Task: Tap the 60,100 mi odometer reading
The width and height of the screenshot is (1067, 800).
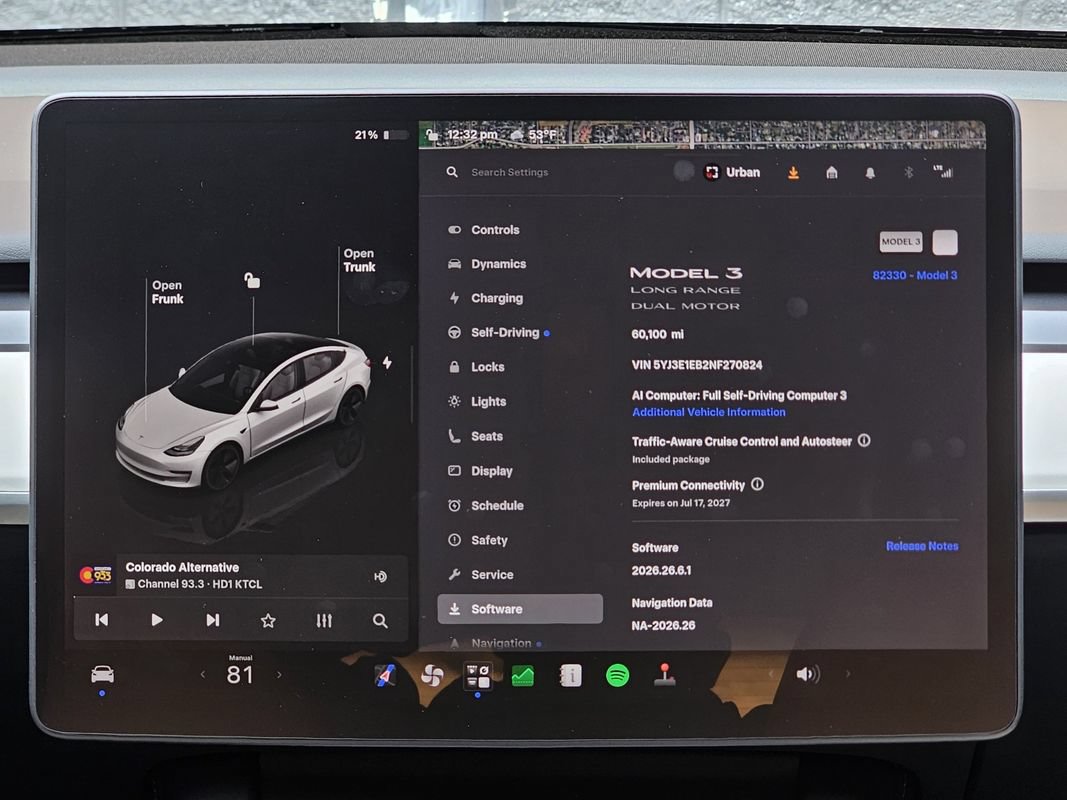Action: (x=657, y=334)
